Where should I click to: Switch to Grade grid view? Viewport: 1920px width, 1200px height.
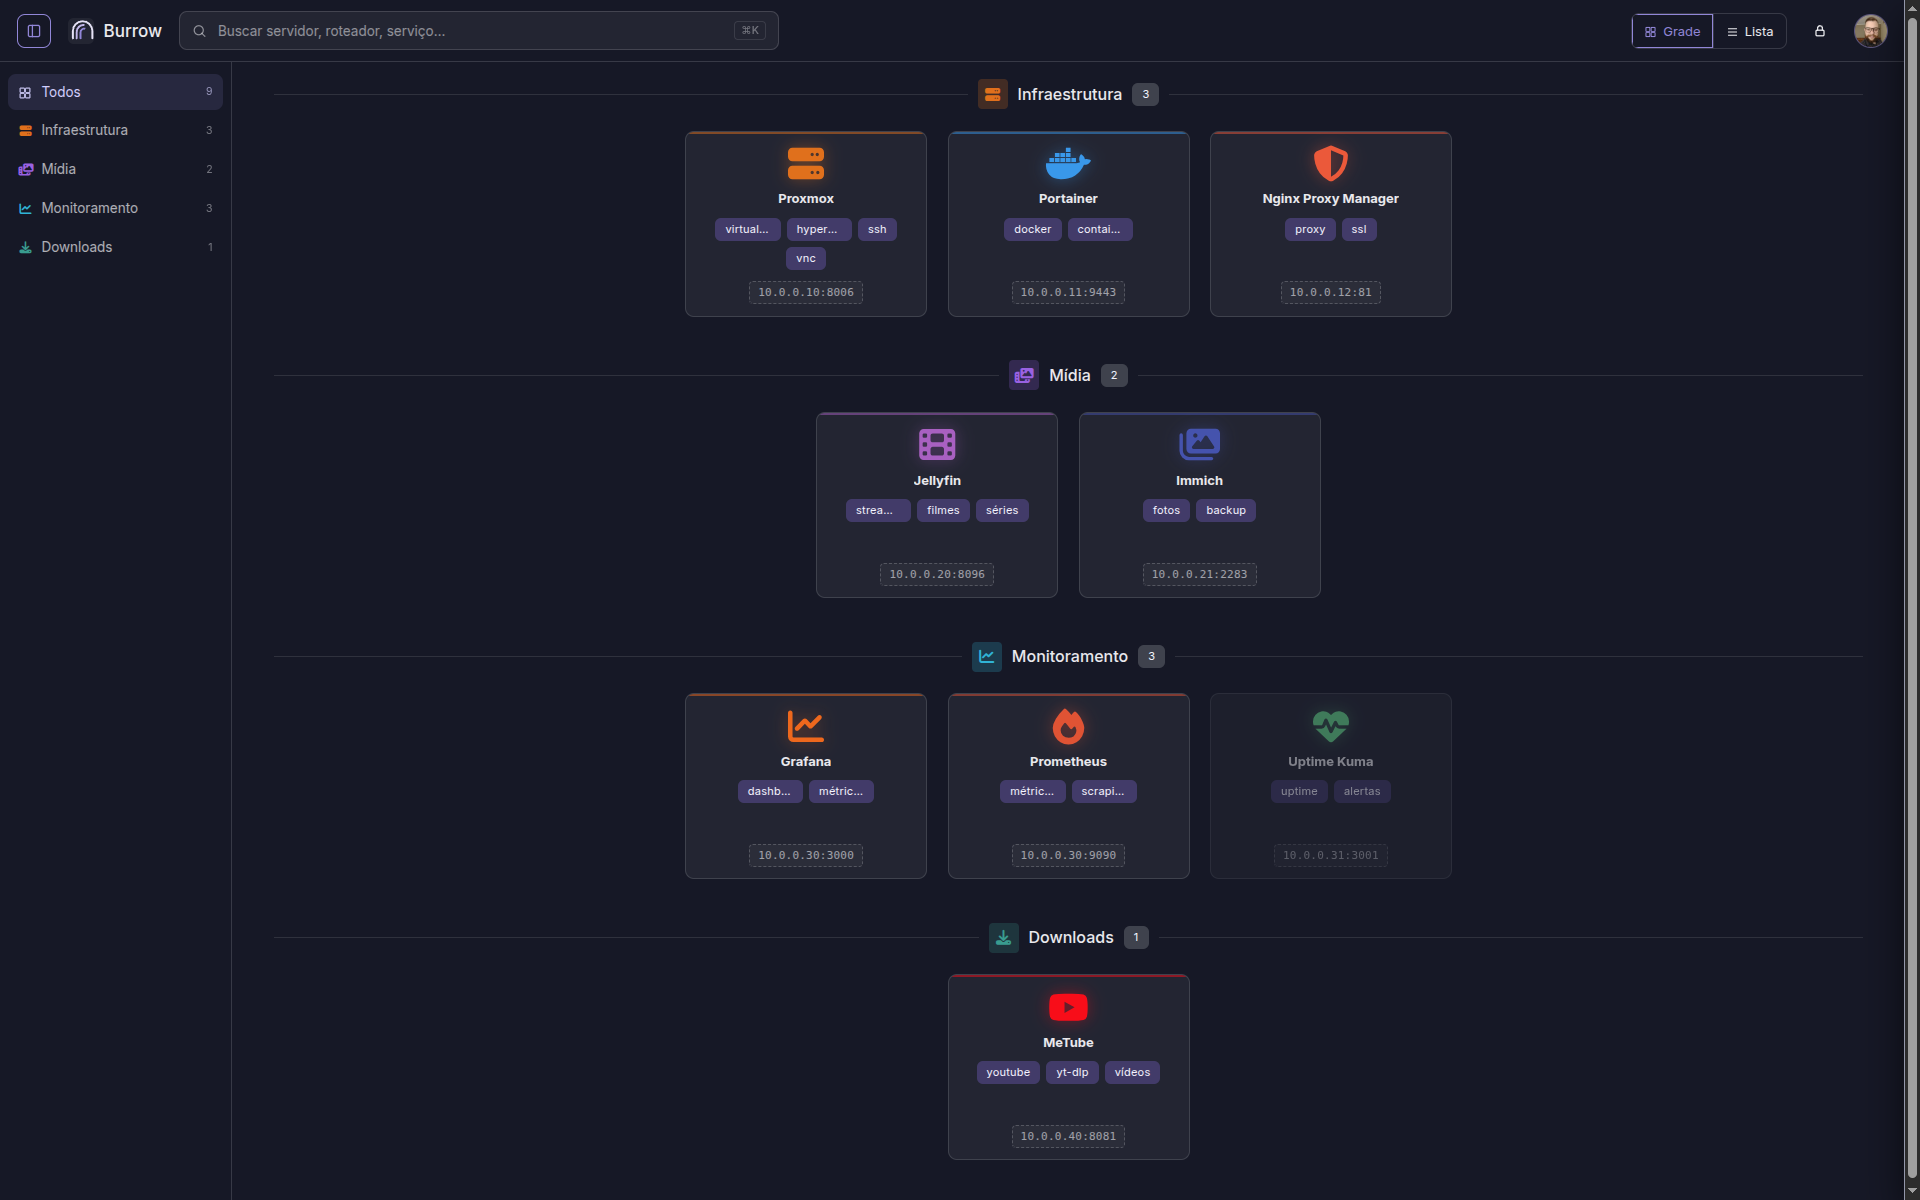point(1672,31)
